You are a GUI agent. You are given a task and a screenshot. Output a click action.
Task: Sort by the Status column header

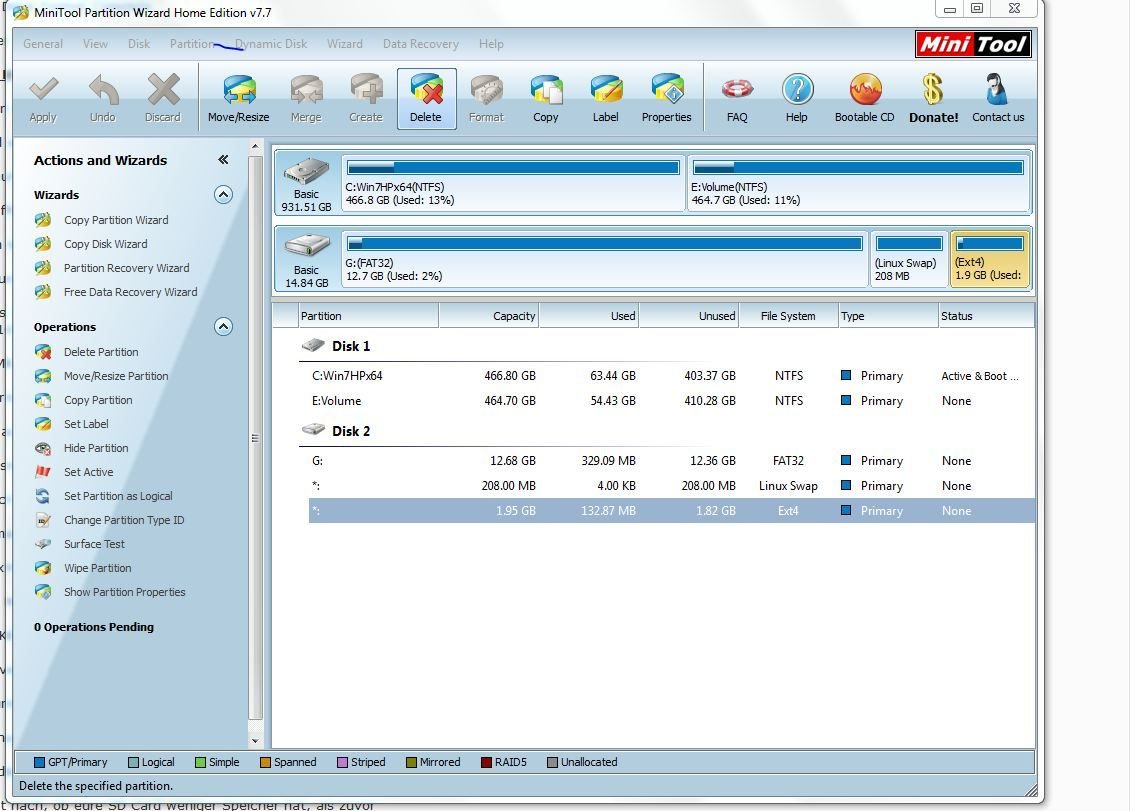tap(987, 316)
